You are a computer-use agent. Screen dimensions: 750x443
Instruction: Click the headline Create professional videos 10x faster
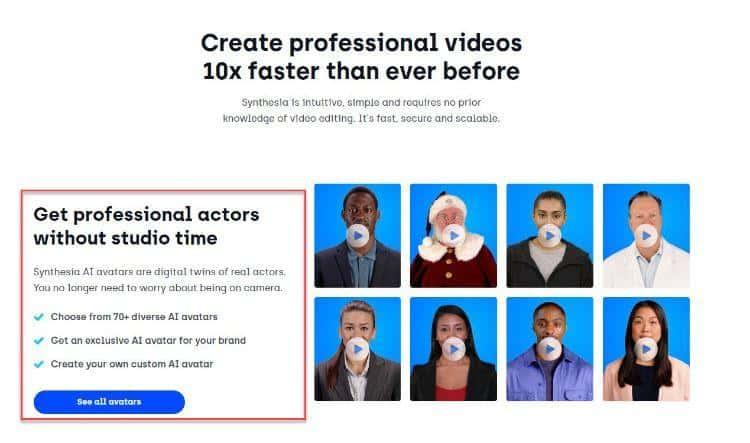click(361, 57)
